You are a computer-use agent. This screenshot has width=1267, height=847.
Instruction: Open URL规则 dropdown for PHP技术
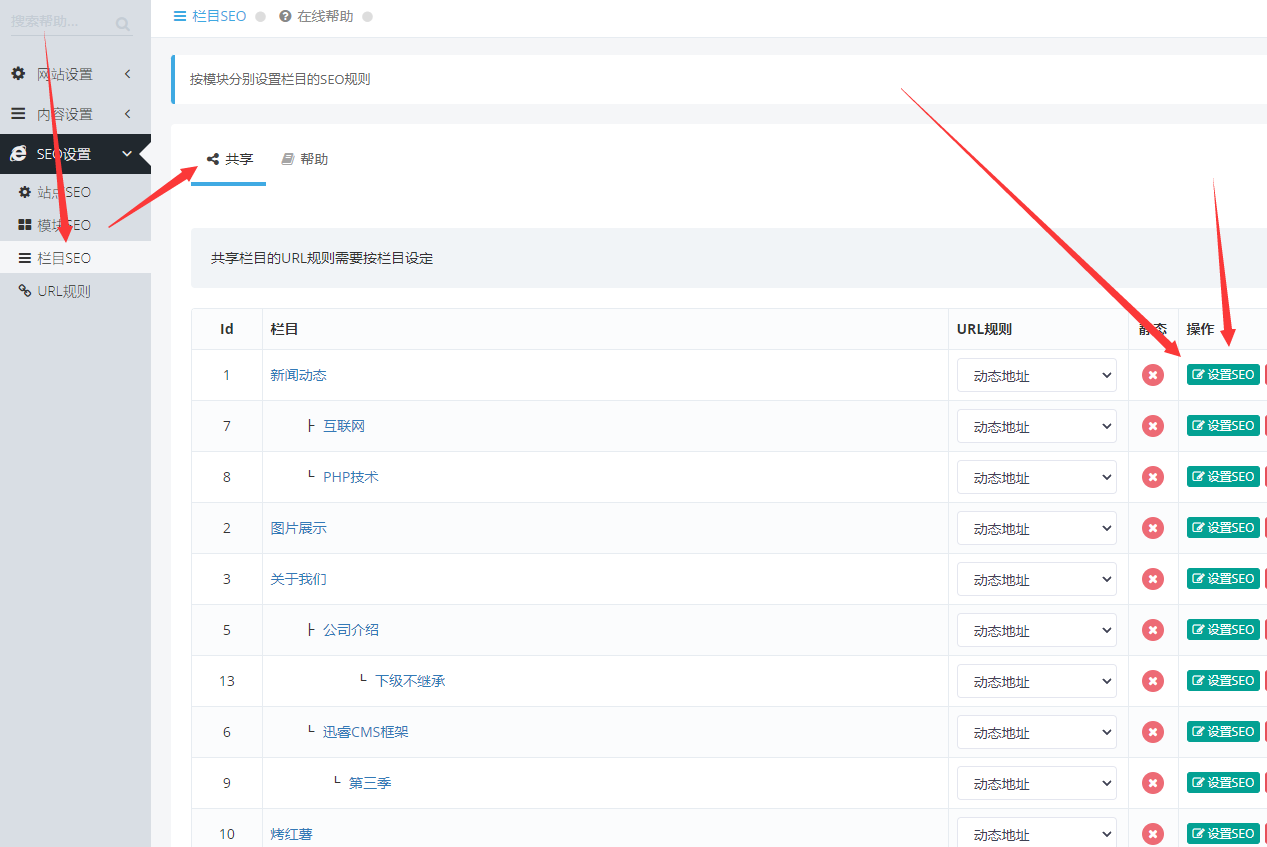point(1037,478)
